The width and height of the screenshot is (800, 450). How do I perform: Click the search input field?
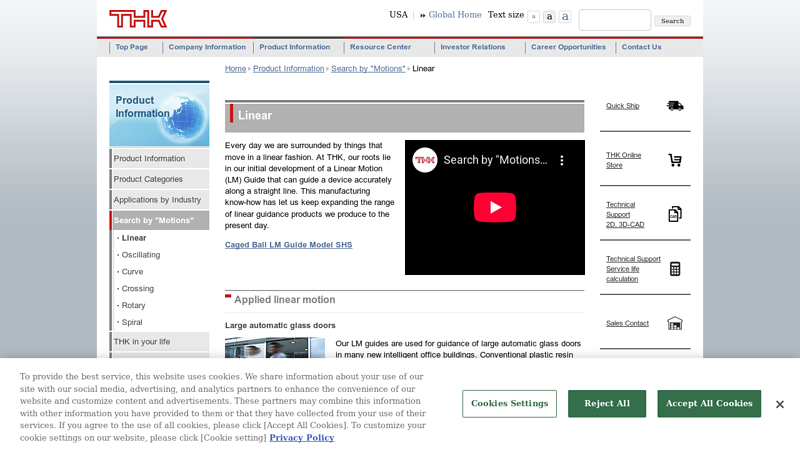[x=614, y=20]
